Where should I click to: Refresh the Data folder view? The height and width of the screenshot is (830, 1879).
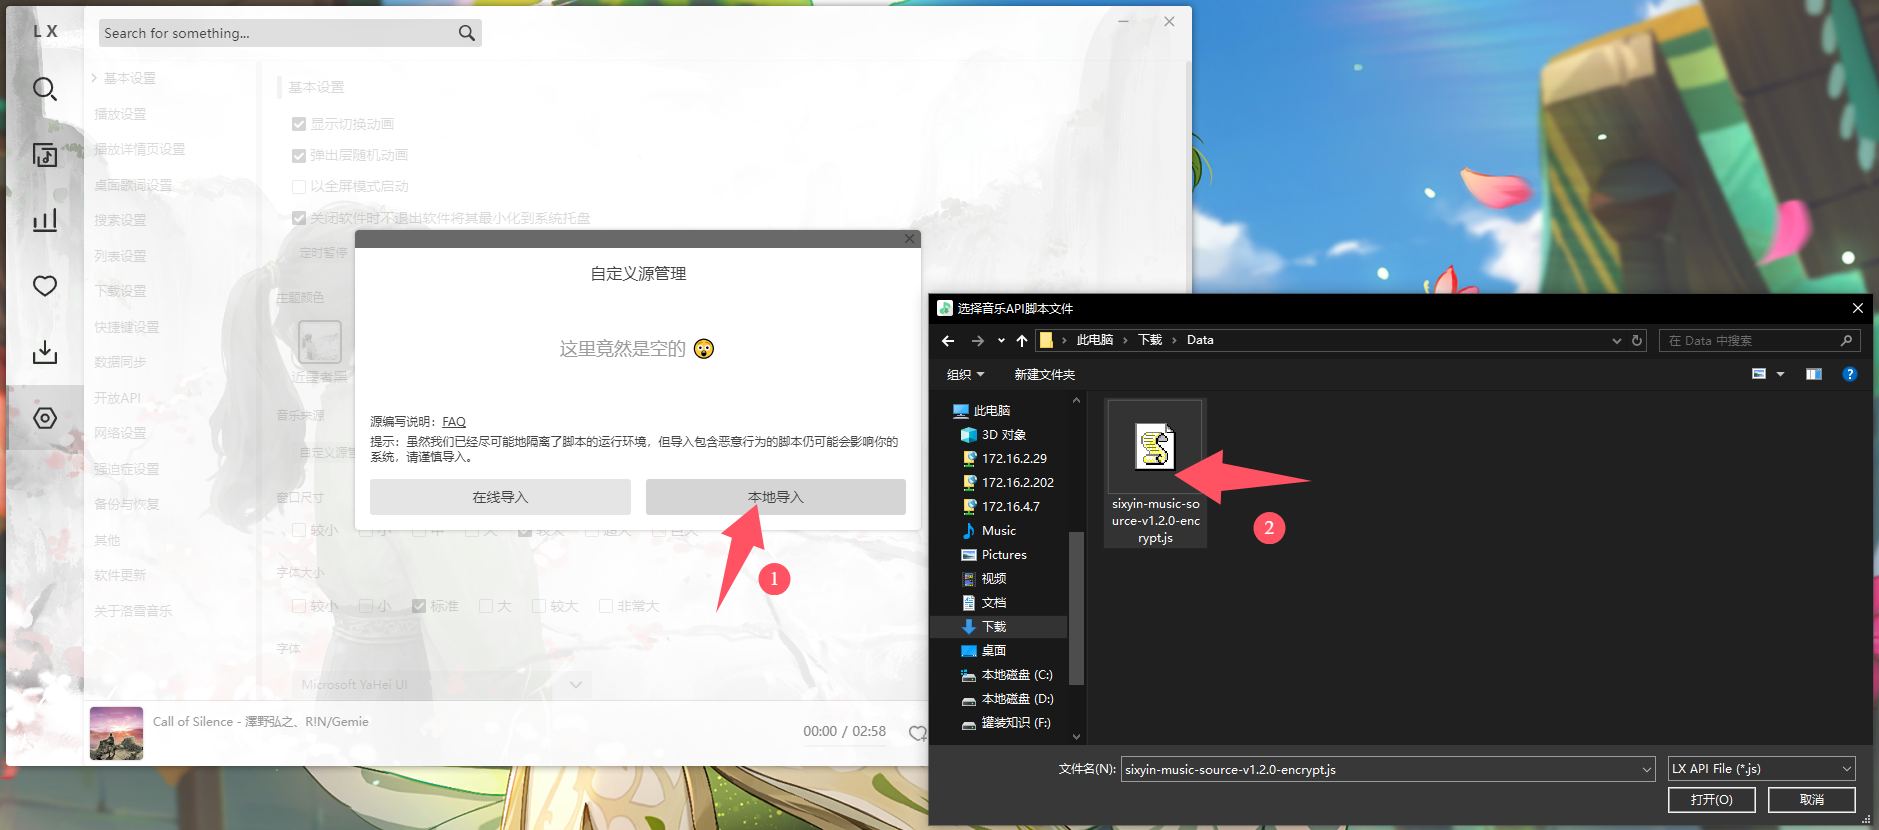[x=1637, y=340]
